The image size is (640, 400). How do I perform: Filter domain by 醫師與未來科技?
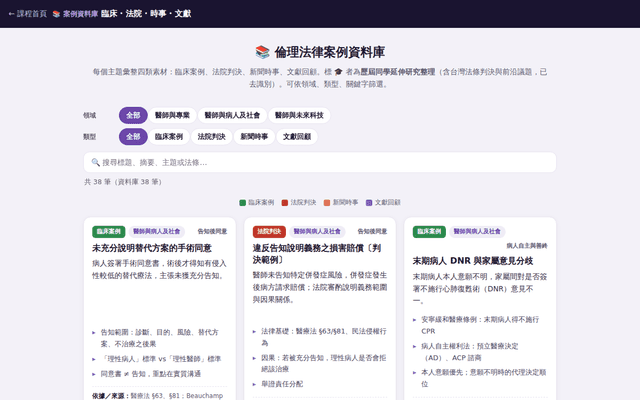point(299,115)
